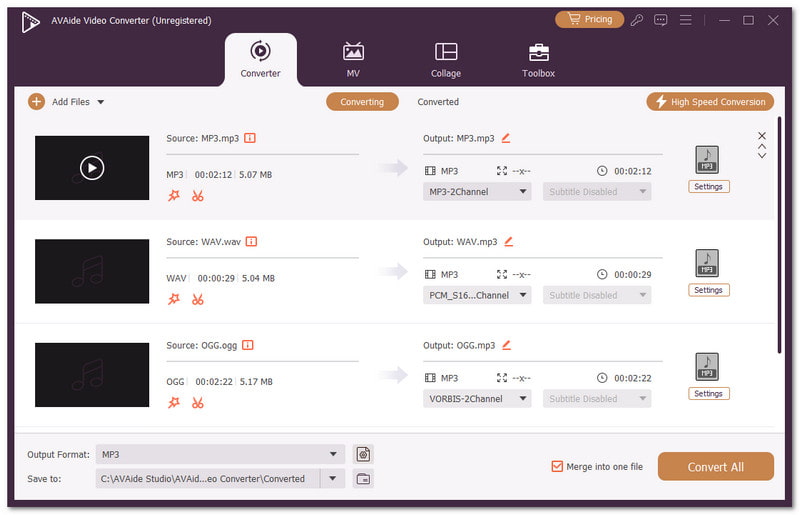Remove the MP3.mp3 item with X
This screenshot has width=800, height=515.
[762, 136]
